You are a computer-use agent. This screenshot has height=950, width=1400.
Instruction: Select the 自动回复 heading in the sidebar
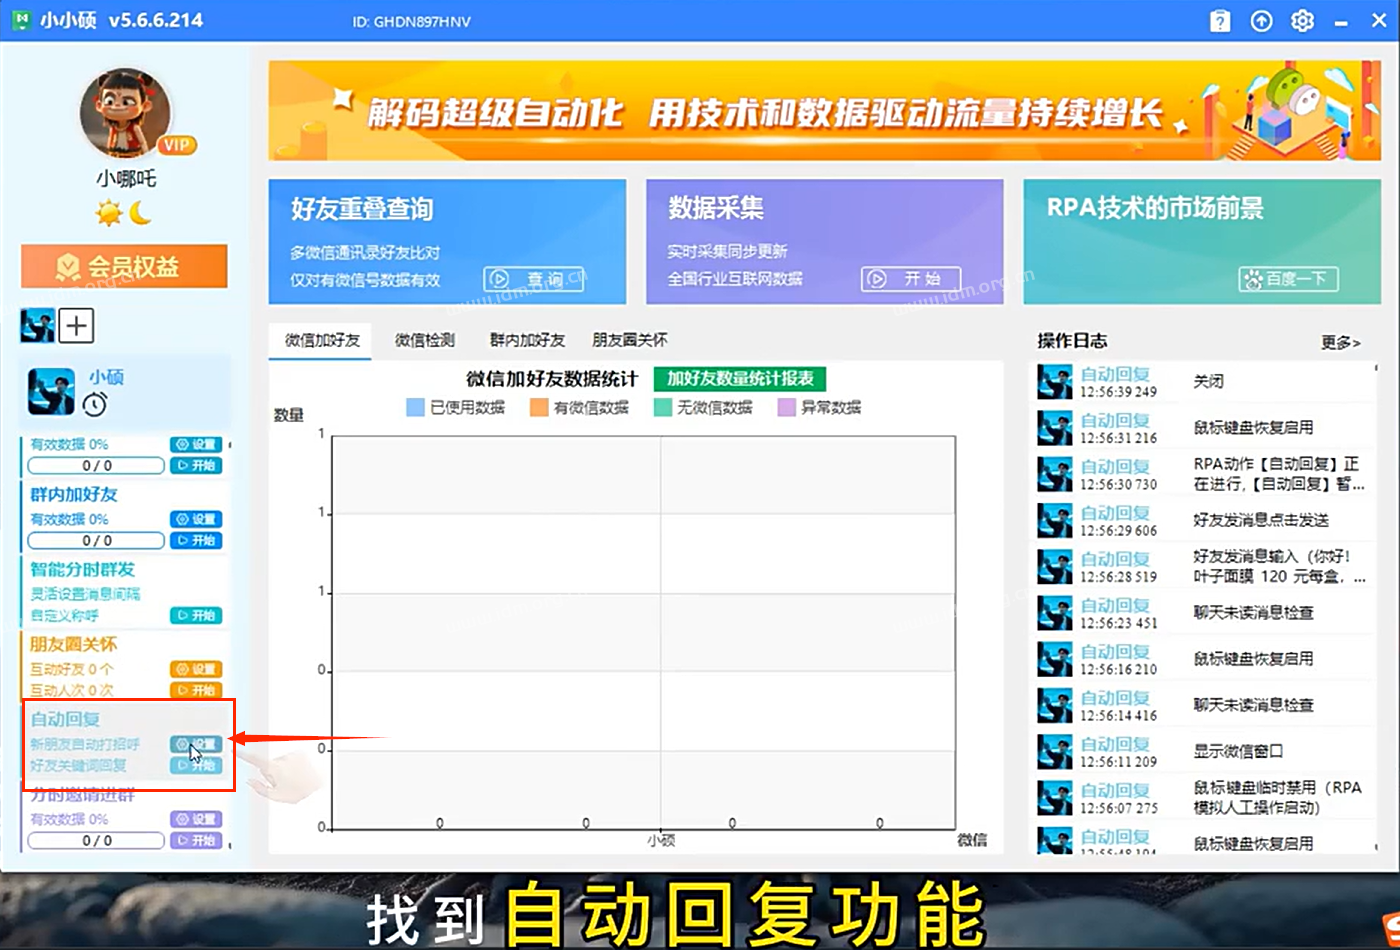coord(65,719)
